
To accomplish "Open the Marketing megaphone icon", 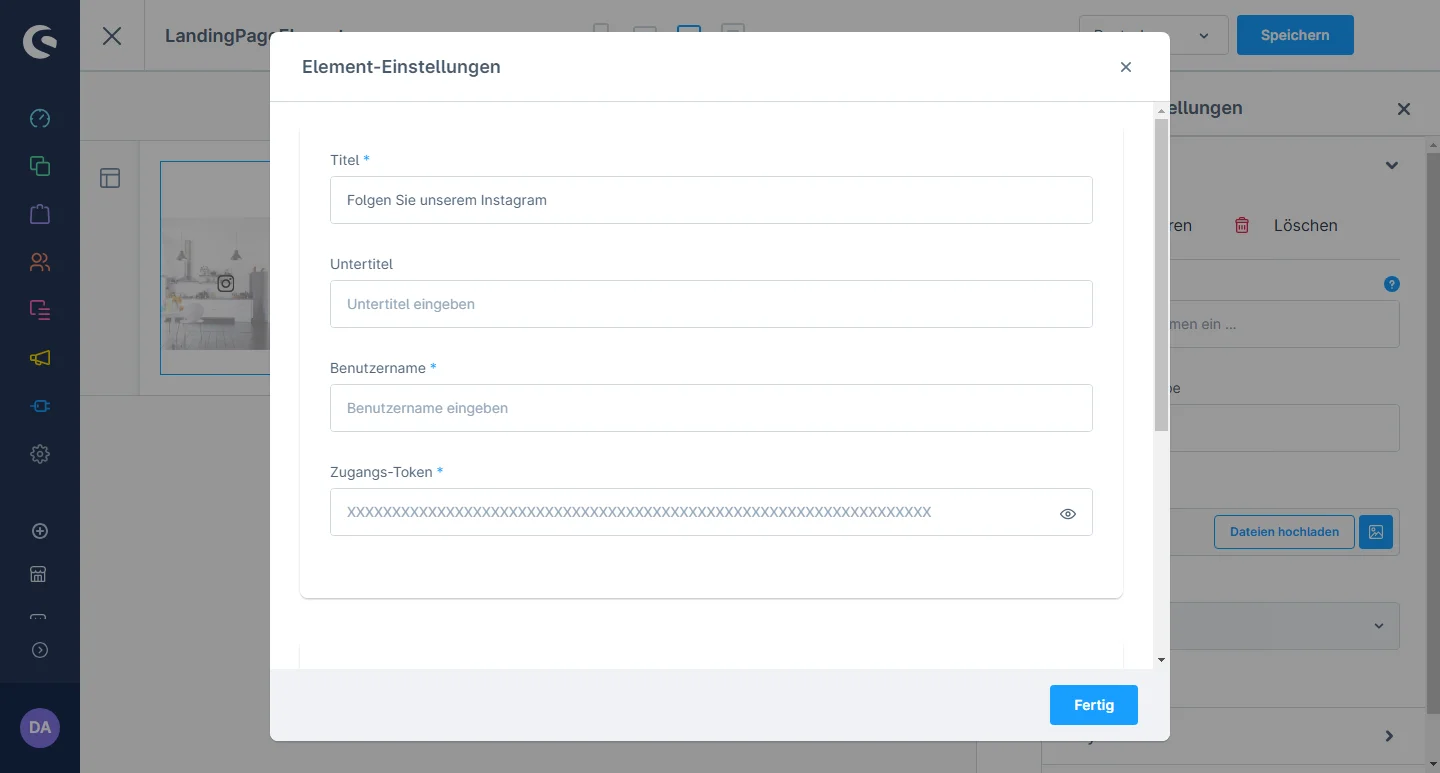I will coord(40,358).
